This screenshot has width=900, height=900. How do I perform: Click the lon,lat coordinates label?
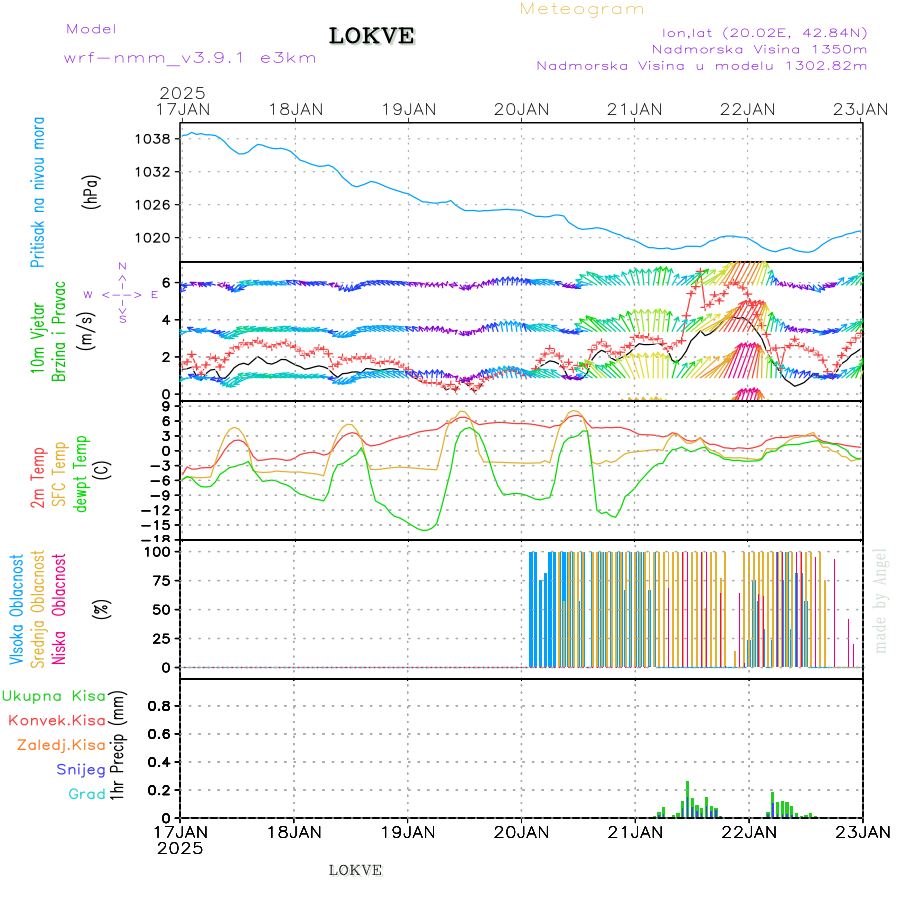click(758, 32)
